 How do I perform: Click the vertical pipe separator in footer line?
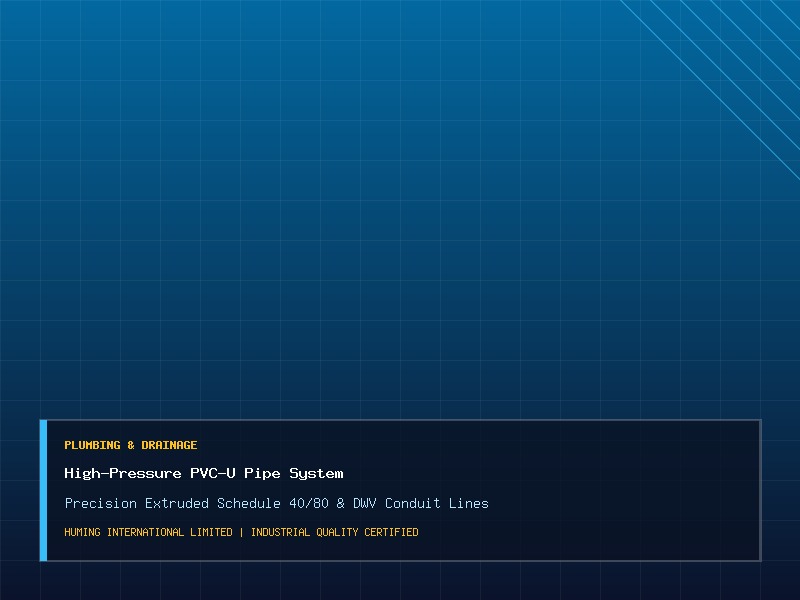click(241, 532)
